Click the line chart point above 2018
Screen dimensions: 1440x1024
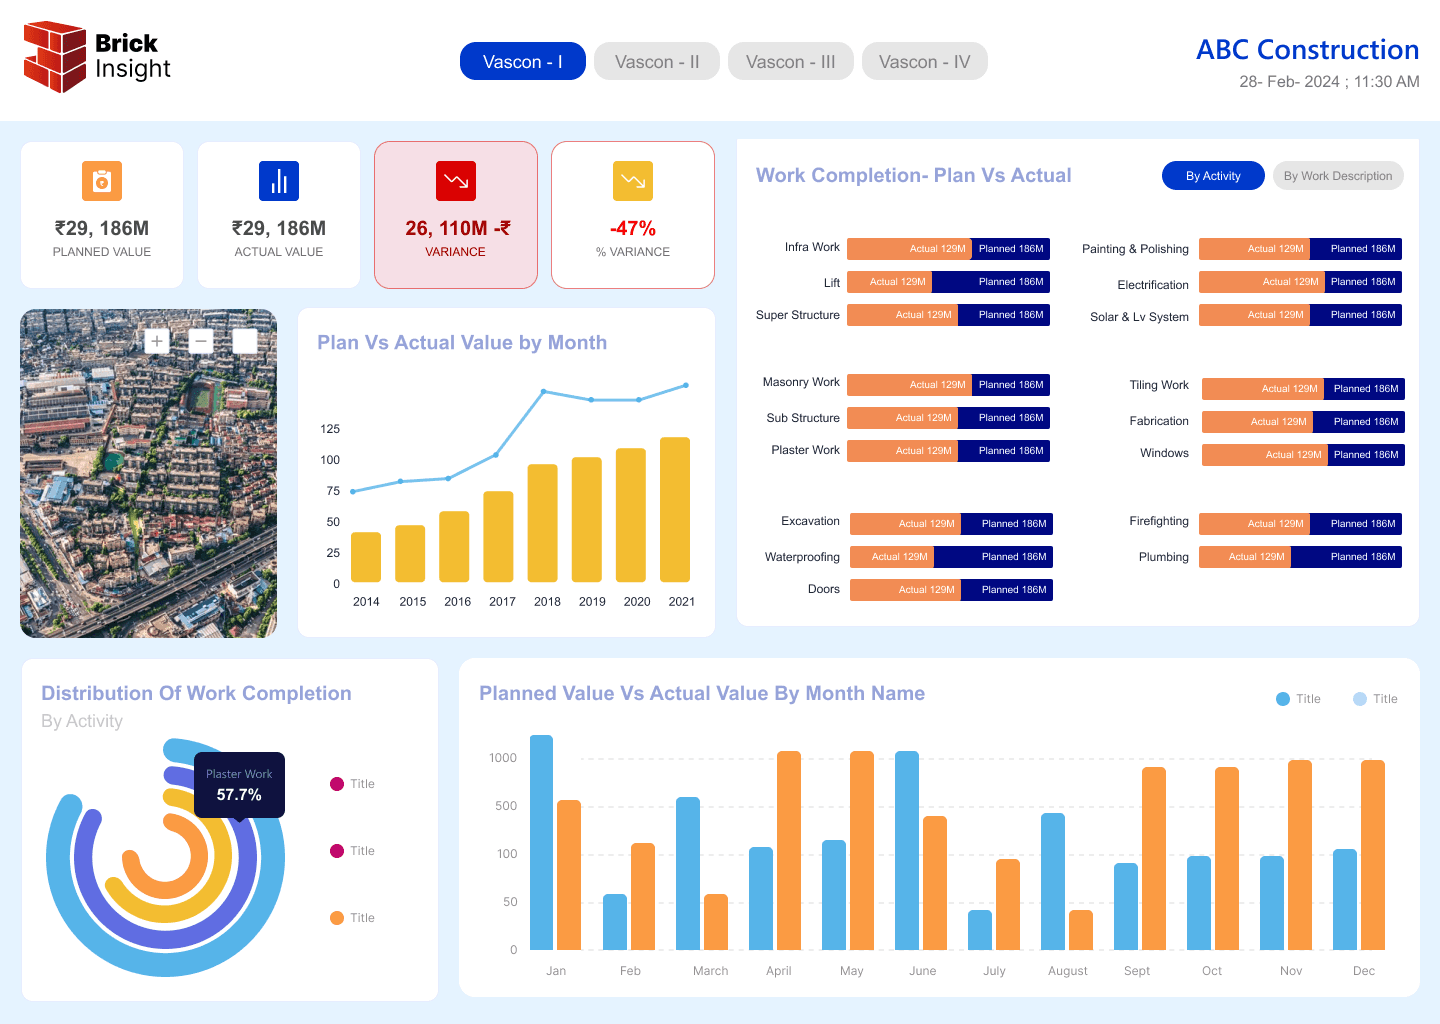[543, 391]
